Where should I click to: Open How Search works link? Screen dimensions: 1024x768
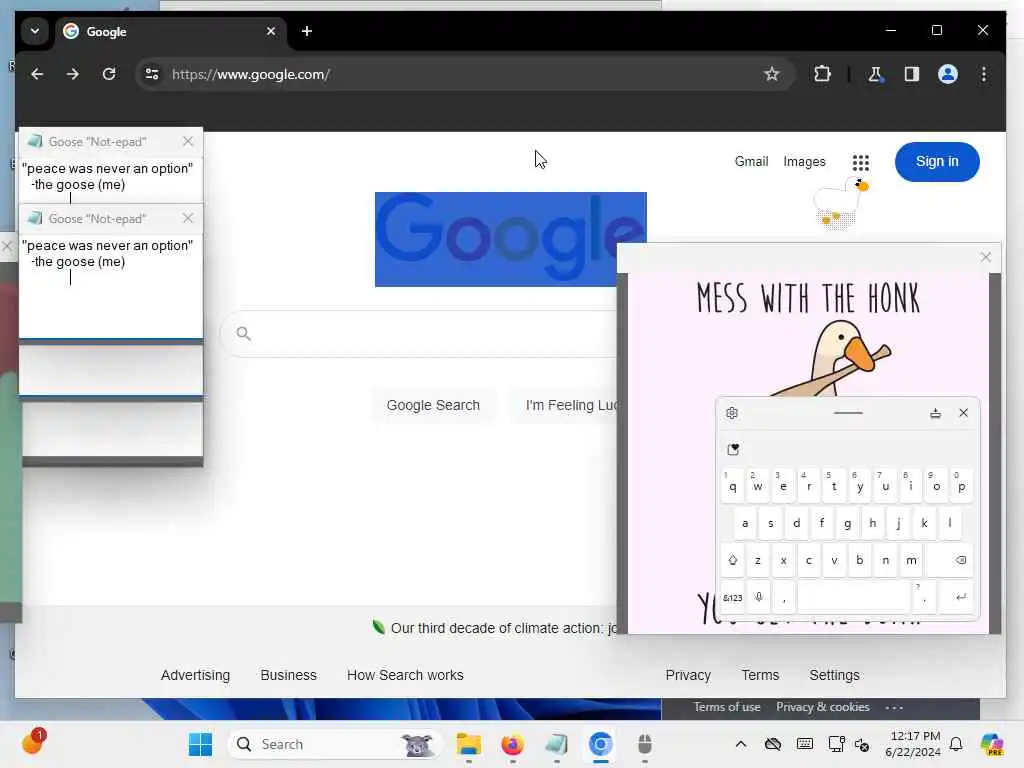click(x=405, y=675)
